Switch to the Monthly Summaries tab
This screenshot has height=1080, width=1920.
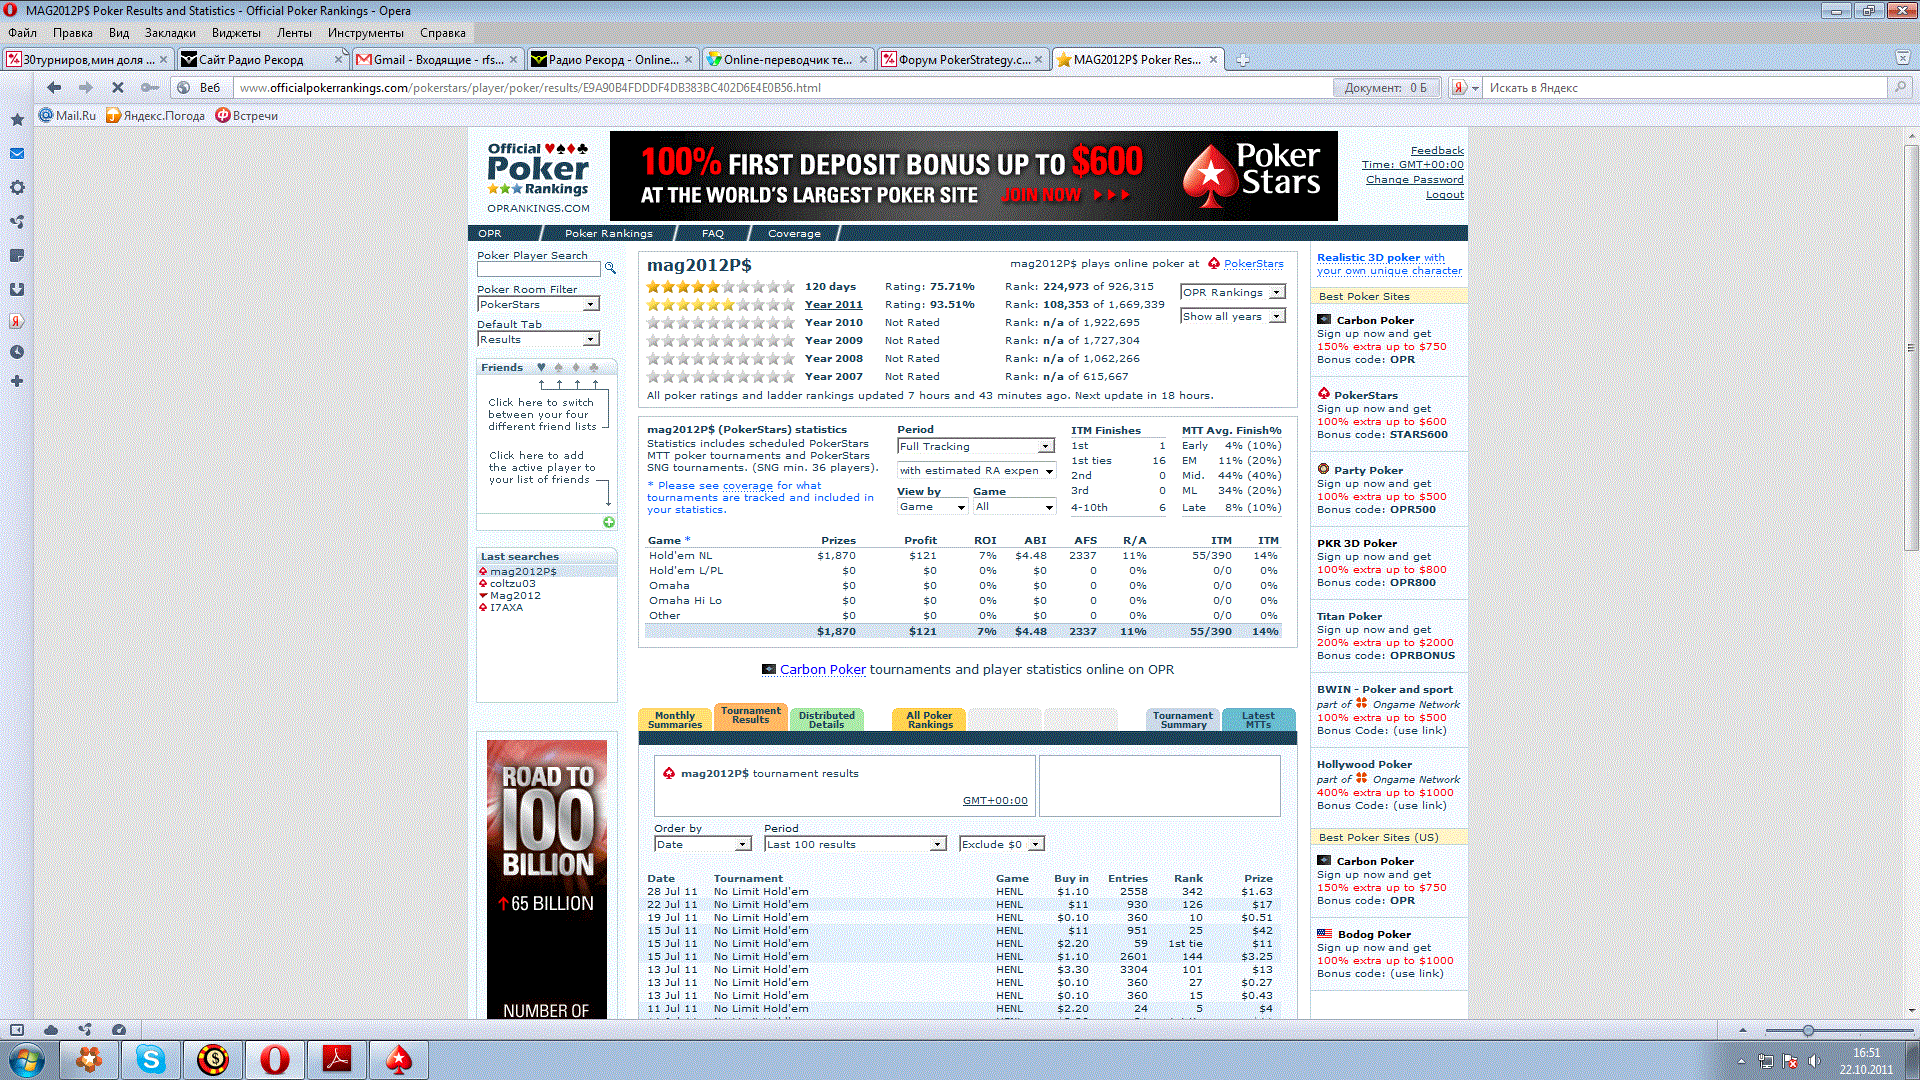[x=675, y=720]
